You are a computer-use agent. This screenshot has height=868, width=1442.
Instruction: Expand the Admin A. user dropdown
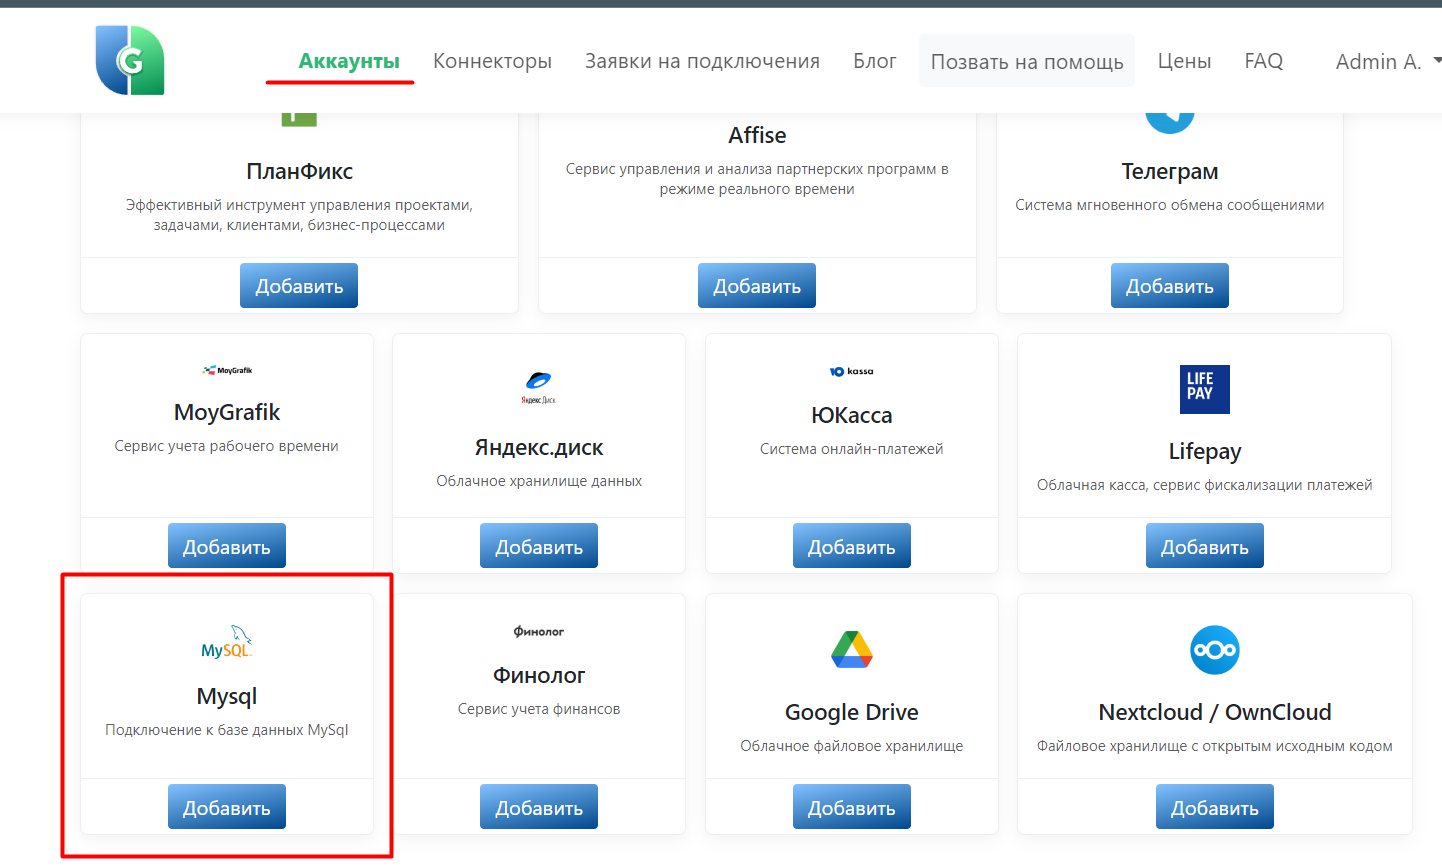pos(1388,61)
